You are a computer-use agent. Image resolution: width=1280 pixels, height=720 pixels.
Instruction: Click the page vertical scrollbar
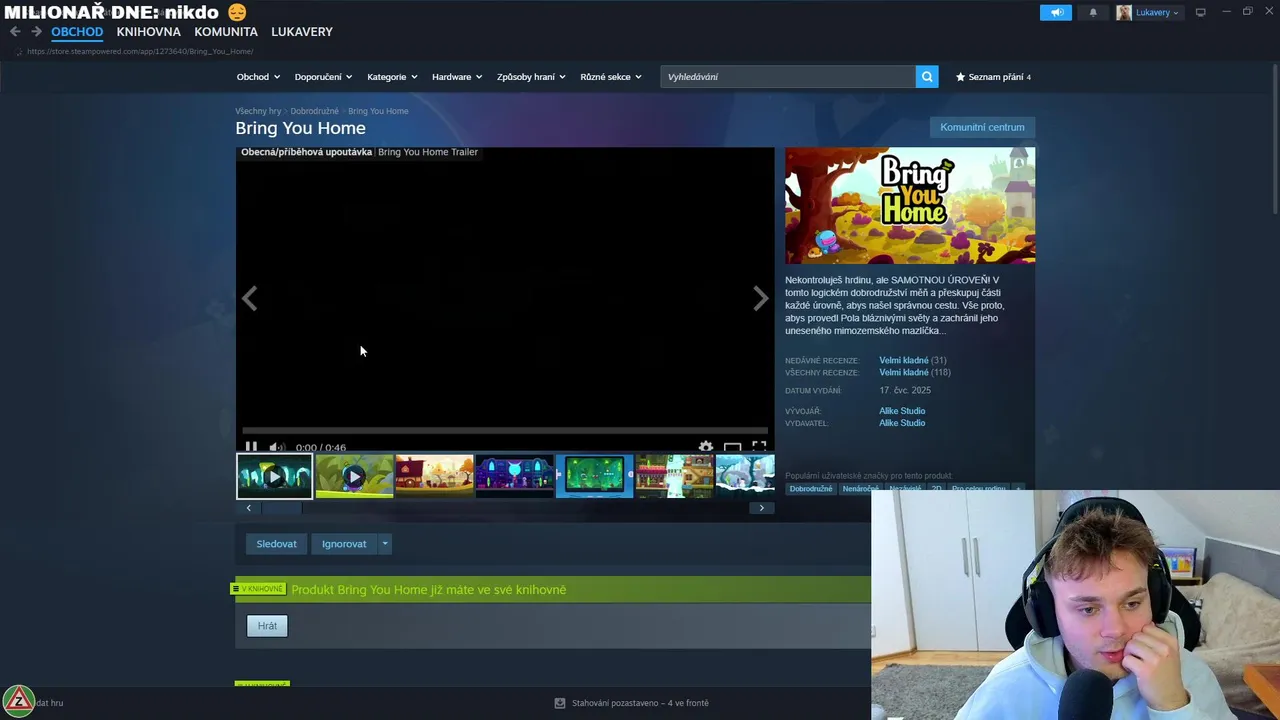point(1274,140)
